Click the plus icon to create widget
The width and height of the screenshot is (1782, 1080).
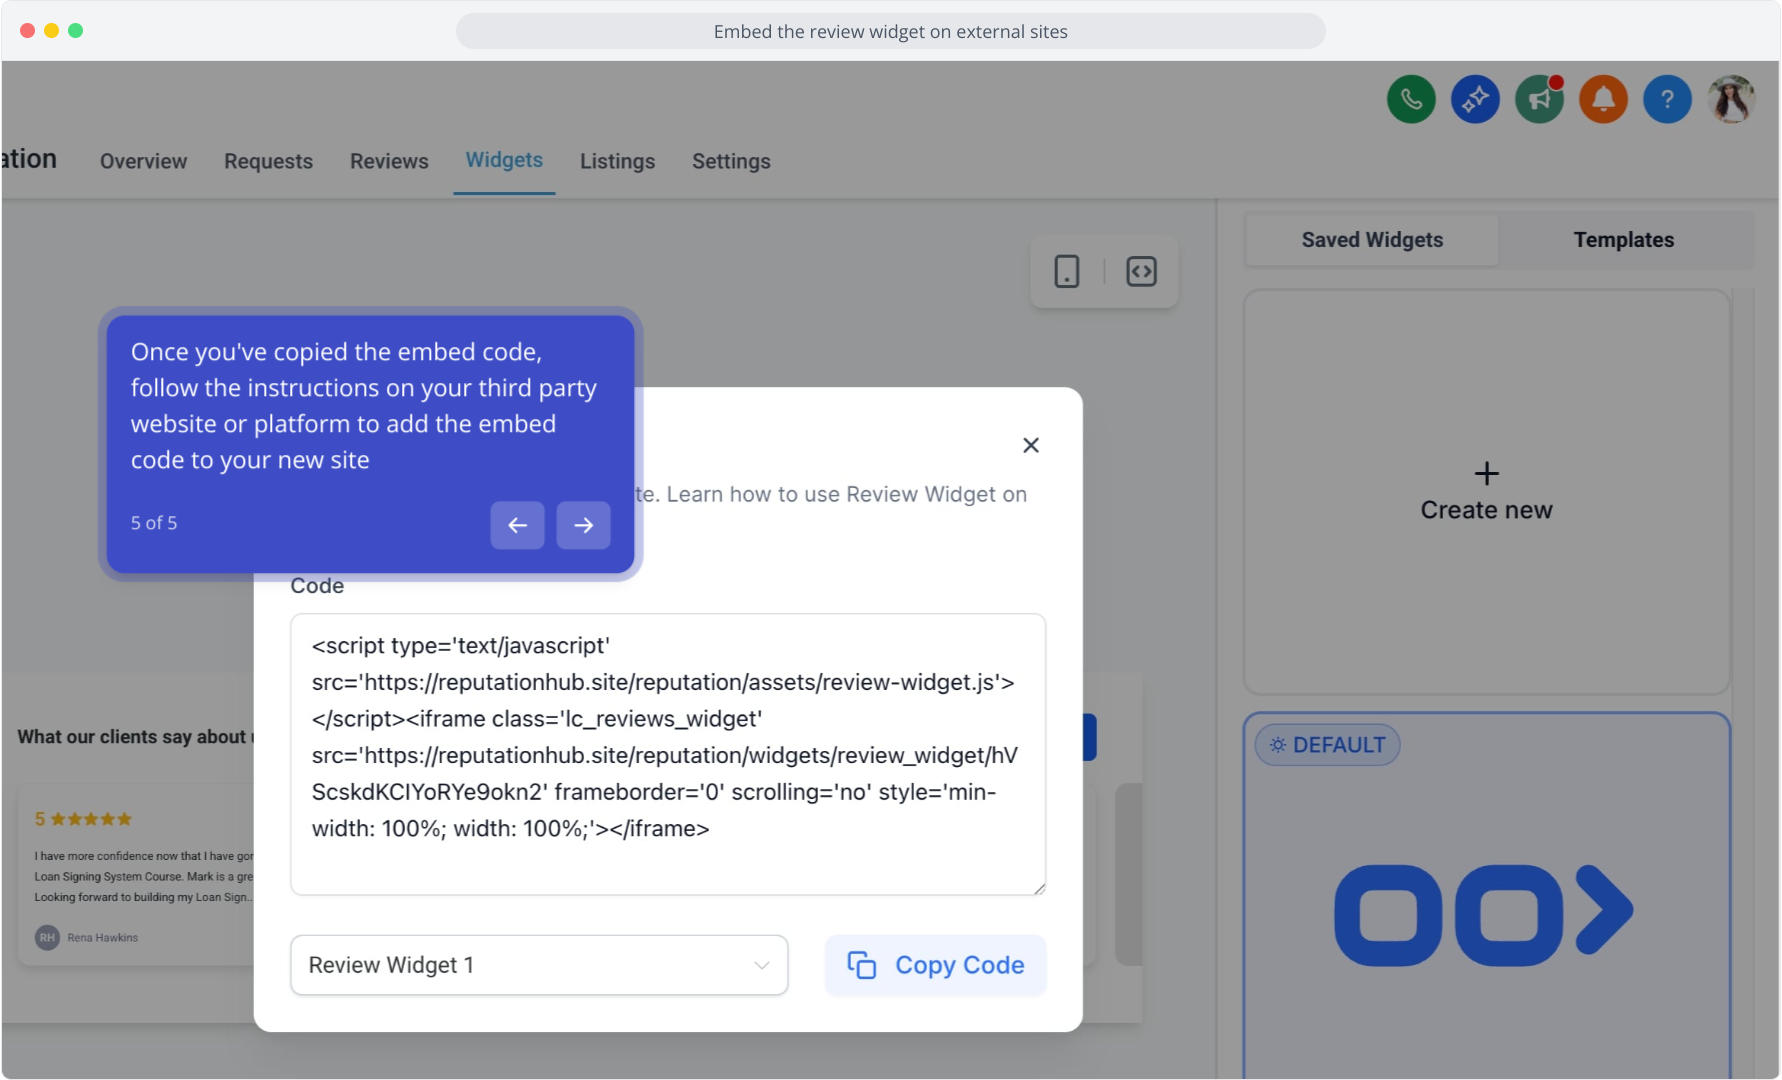1486,473
